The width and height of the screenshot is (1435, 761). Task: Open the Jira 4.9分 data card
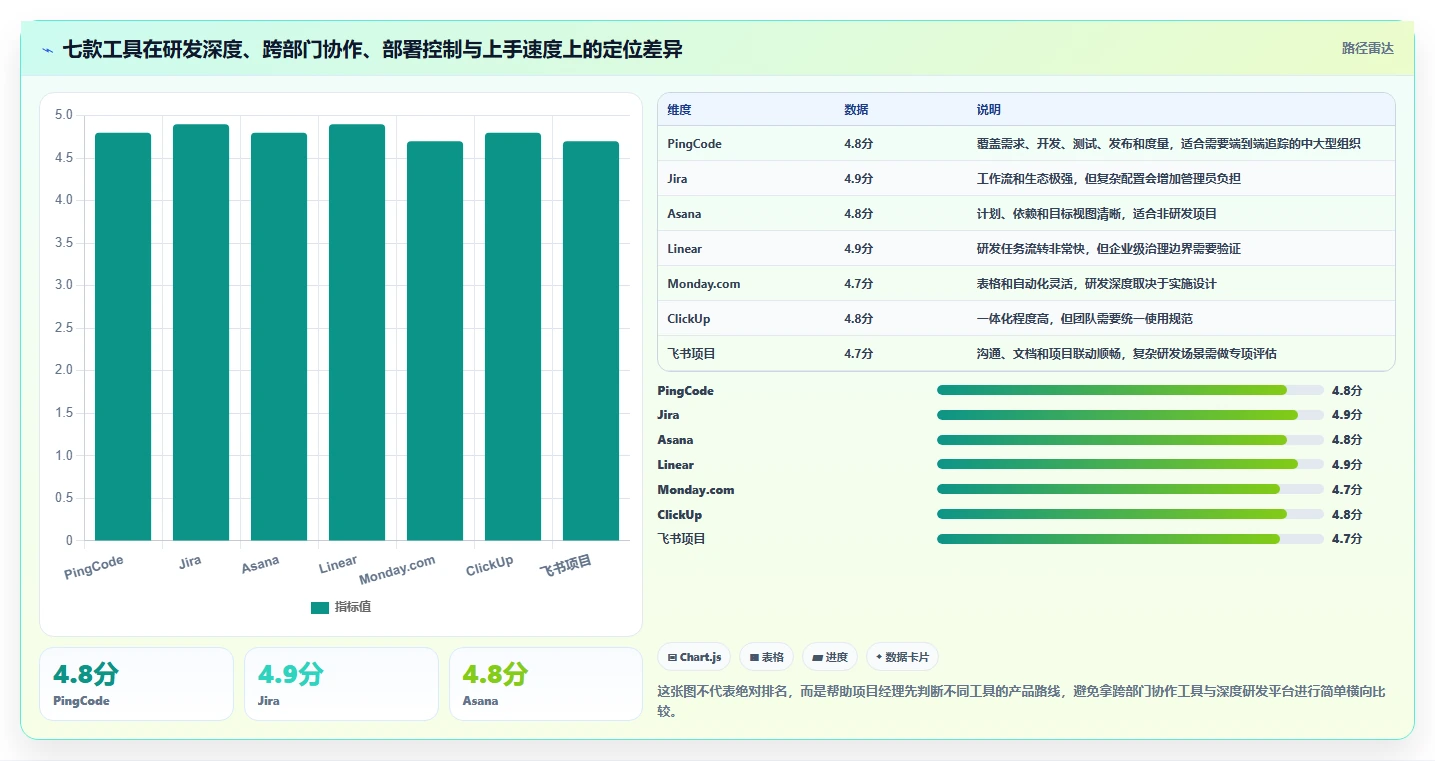[341, 684]
